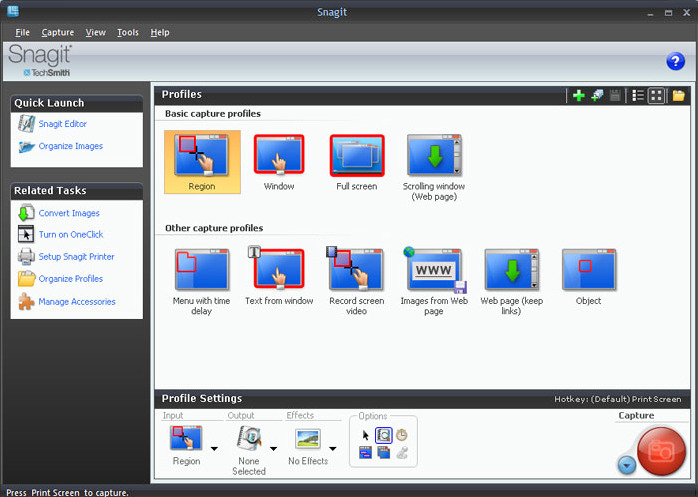Image resolution: width=698 pixels, height=497 pixels.
Task: Select the Web page (keep links) profile
Action: pos(511,282)
